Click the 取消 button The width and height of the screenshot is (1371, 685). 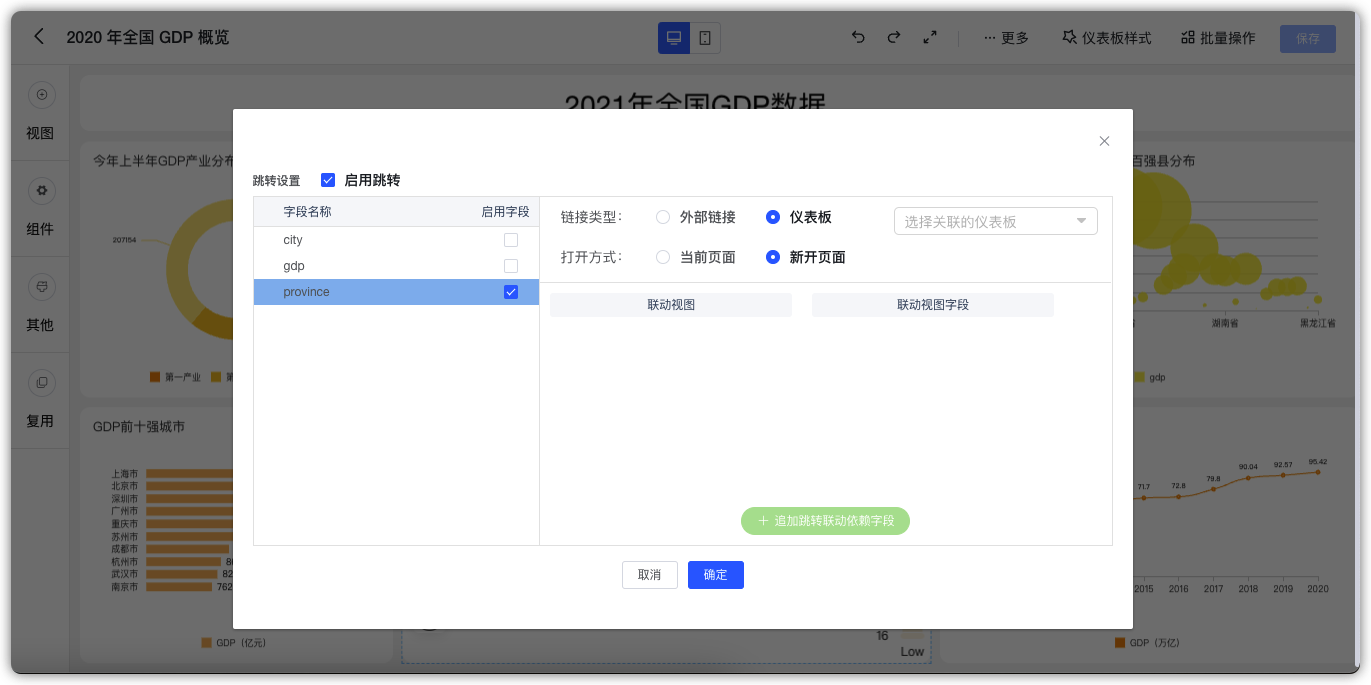coord(649,575)
